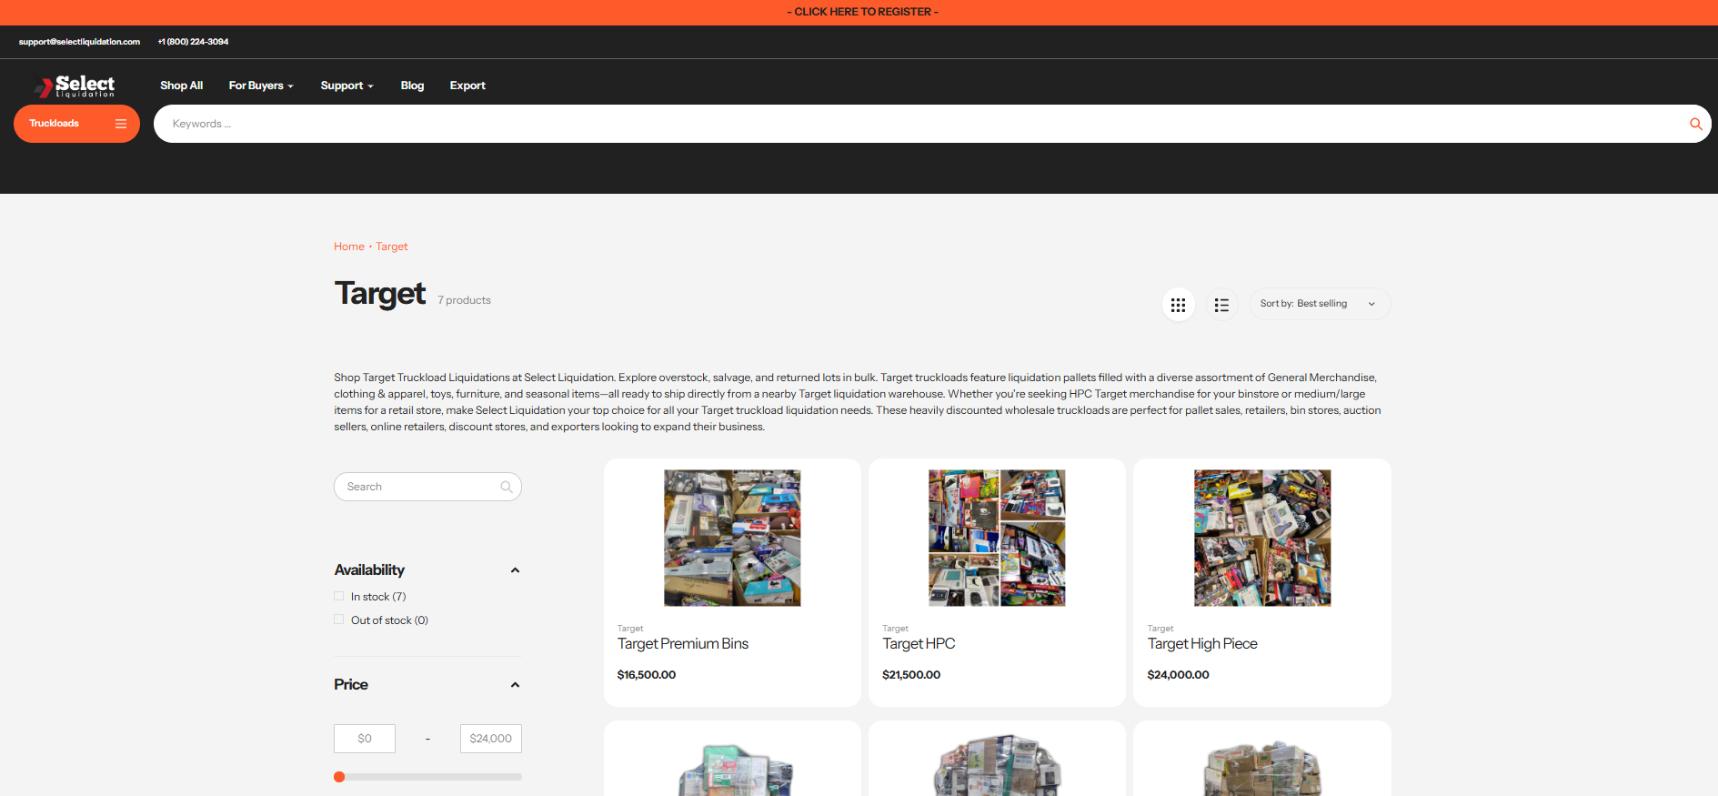Click the price range slider handle
This screenshot has width=1718, height=796.
click(x=340, y=777)
